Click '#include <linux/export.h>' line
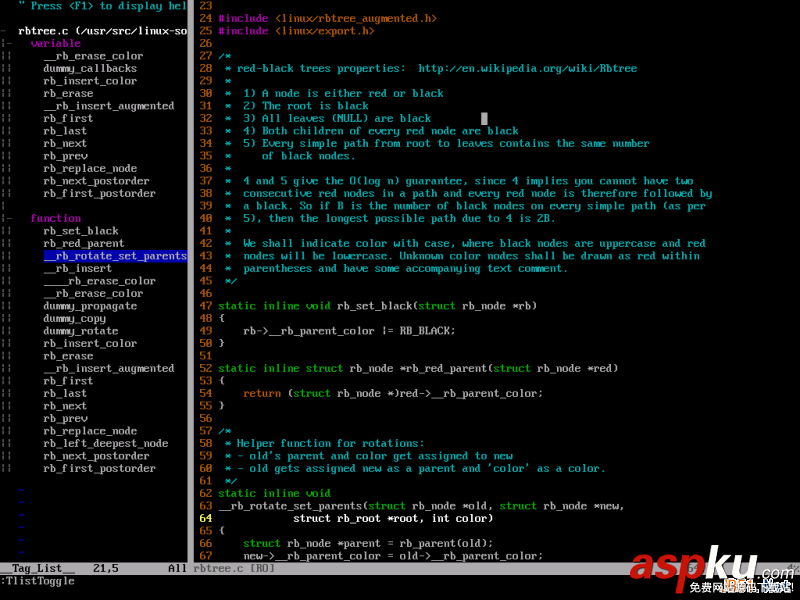This screenshot has width=800, height=600. [x=296, y=31]
